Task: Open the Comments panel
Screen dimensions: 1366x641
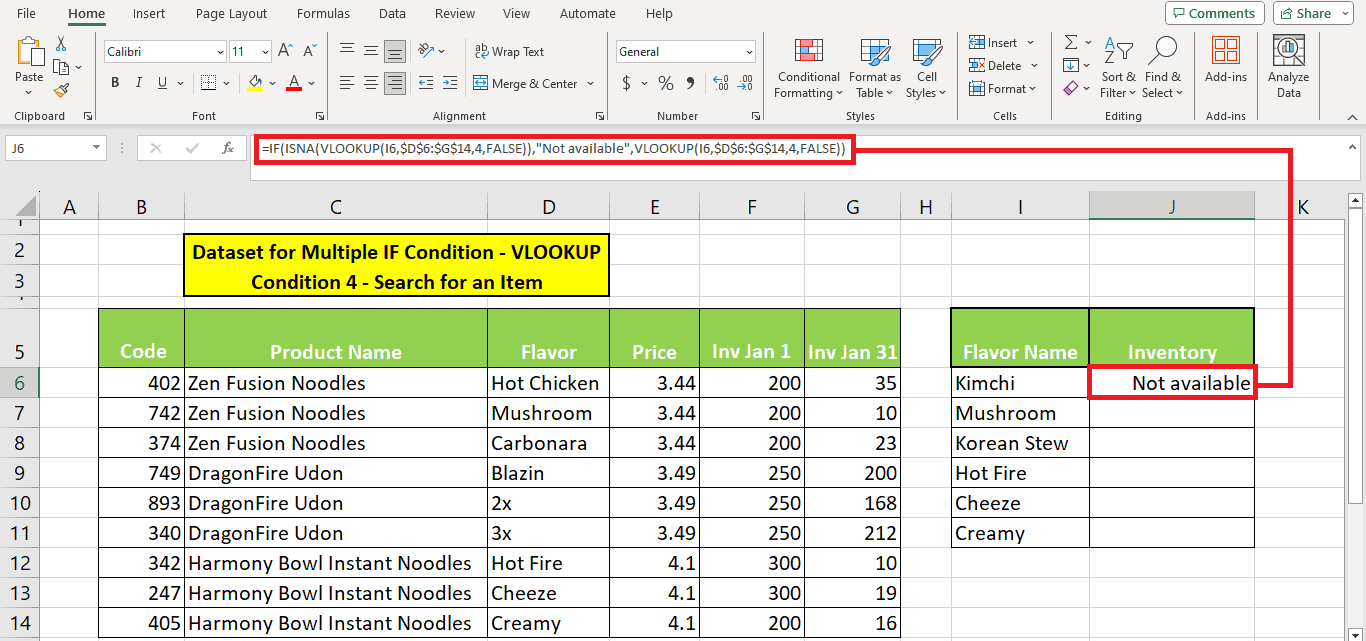Action: [1214, 13]
